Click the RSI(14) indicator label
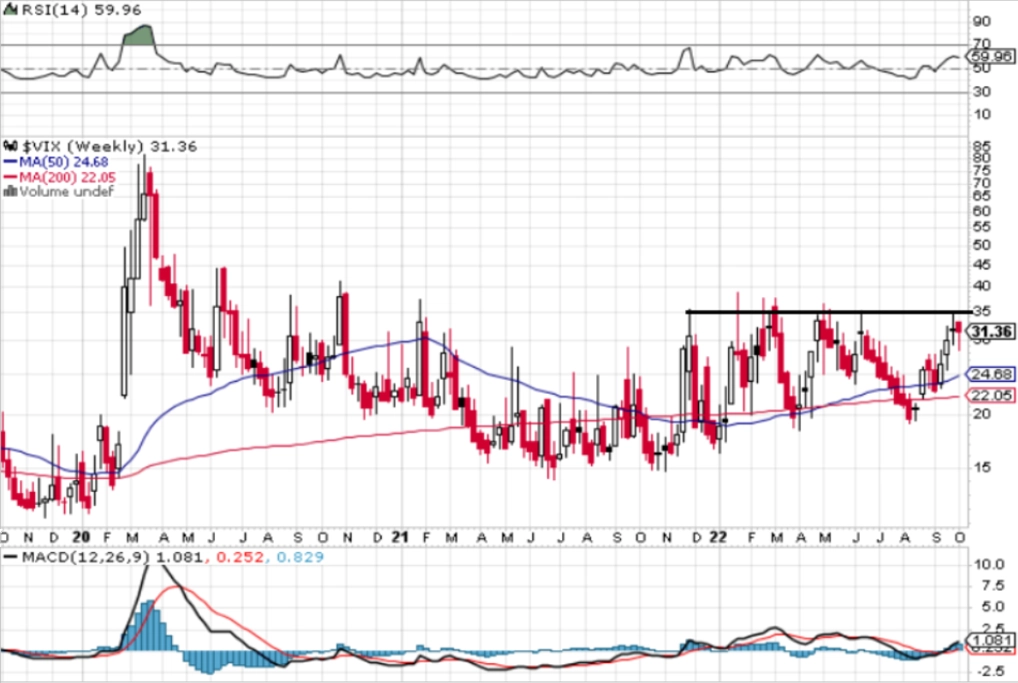Screen dimensions: 1018x683 coord(57,10)
